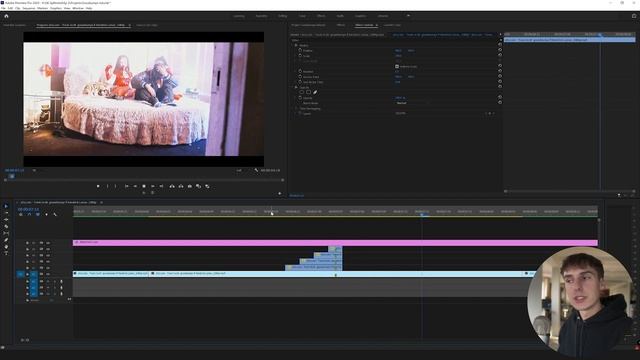The width and height of the screenshot is (640, 360).
Task: Select the Razor tool
Action: tap(6, 227)
